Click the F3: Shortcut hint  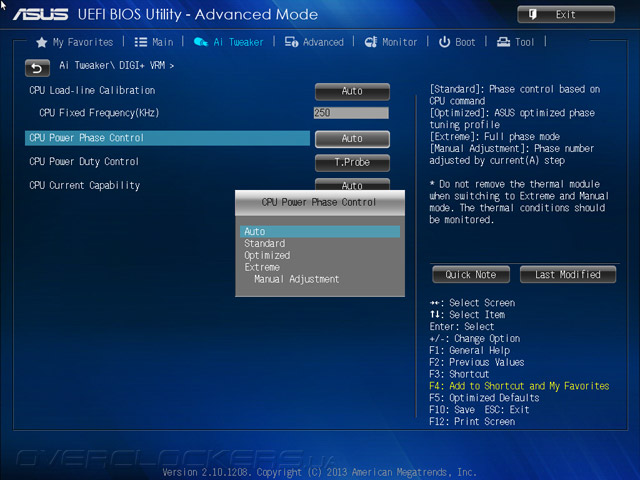tap(459, 374)
